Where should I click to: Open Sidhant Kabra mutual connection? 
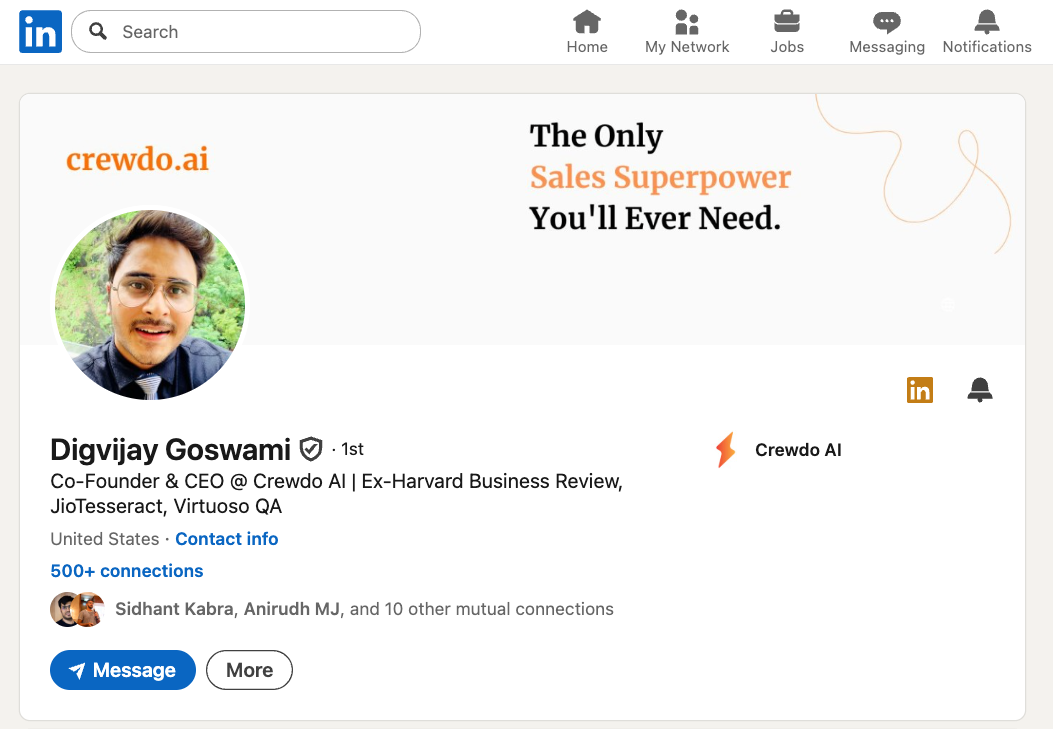click(175, 609)
